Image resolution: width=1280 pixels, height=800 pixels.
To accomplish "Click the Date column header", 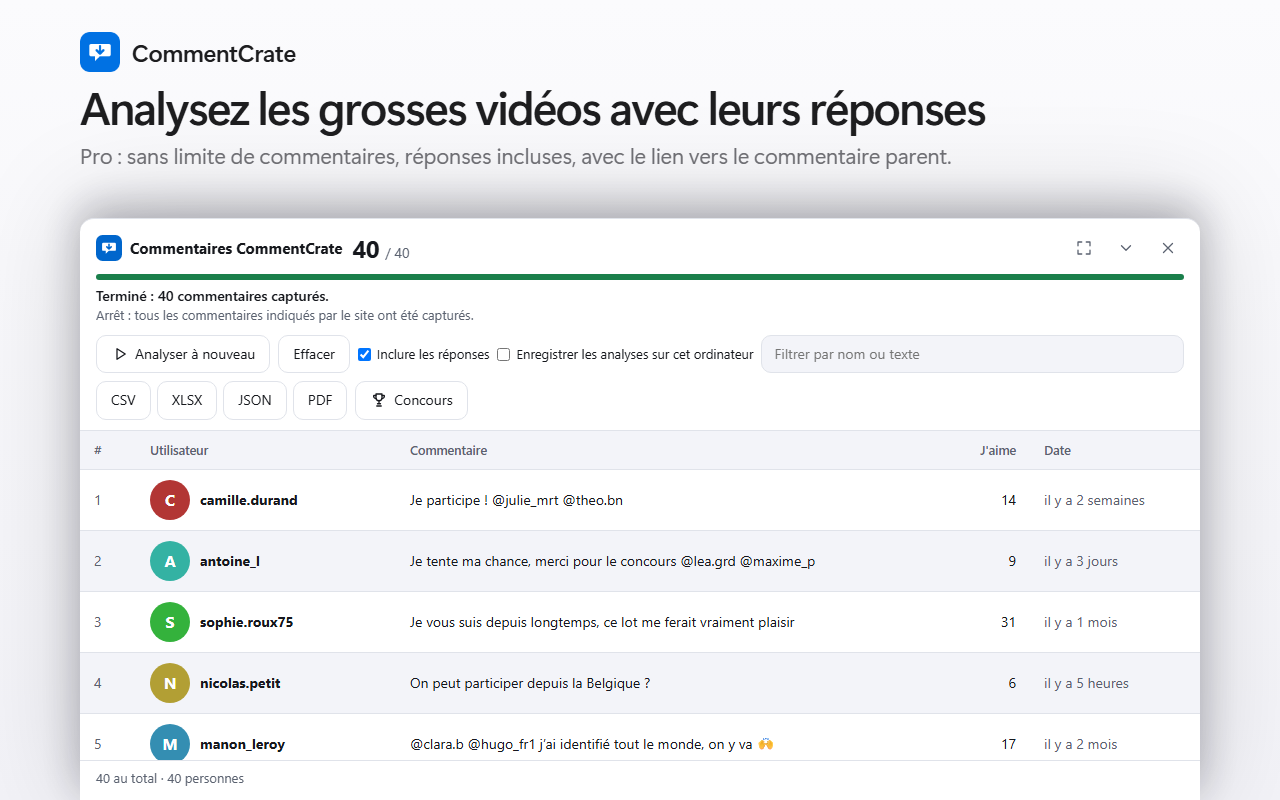I will coord(1057,450).
